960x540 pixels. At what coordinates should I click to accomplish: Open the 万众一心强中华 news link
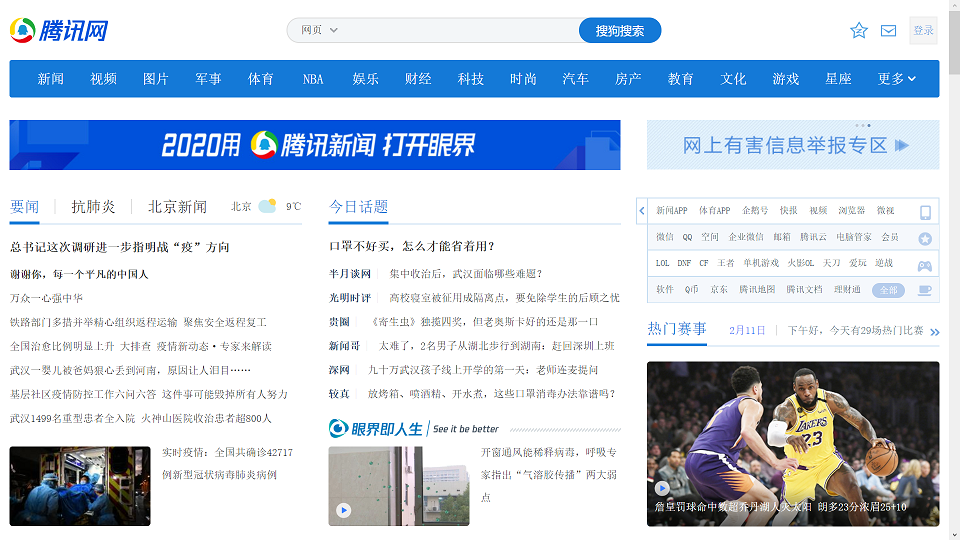[47, 298]
